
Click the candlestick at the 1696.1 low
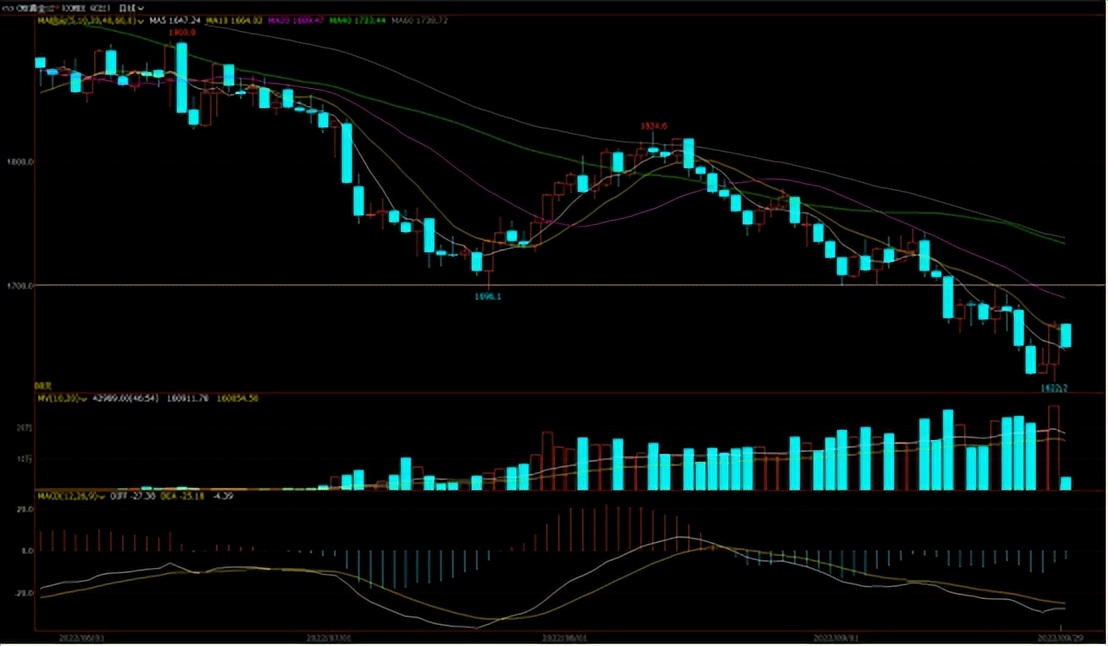point(488,265)
